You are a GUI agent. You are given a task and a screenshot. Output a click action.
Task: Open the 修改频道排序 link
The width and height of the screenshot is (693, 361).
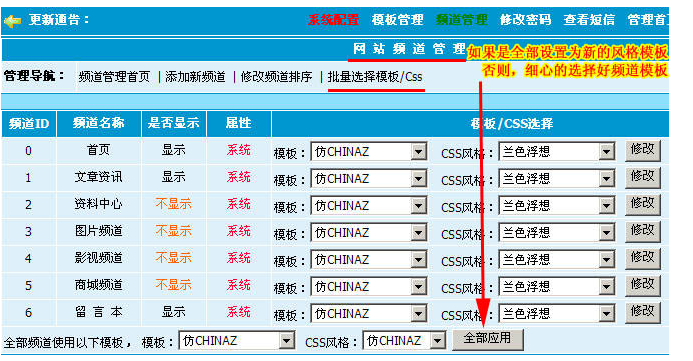(x=276, y=77)
